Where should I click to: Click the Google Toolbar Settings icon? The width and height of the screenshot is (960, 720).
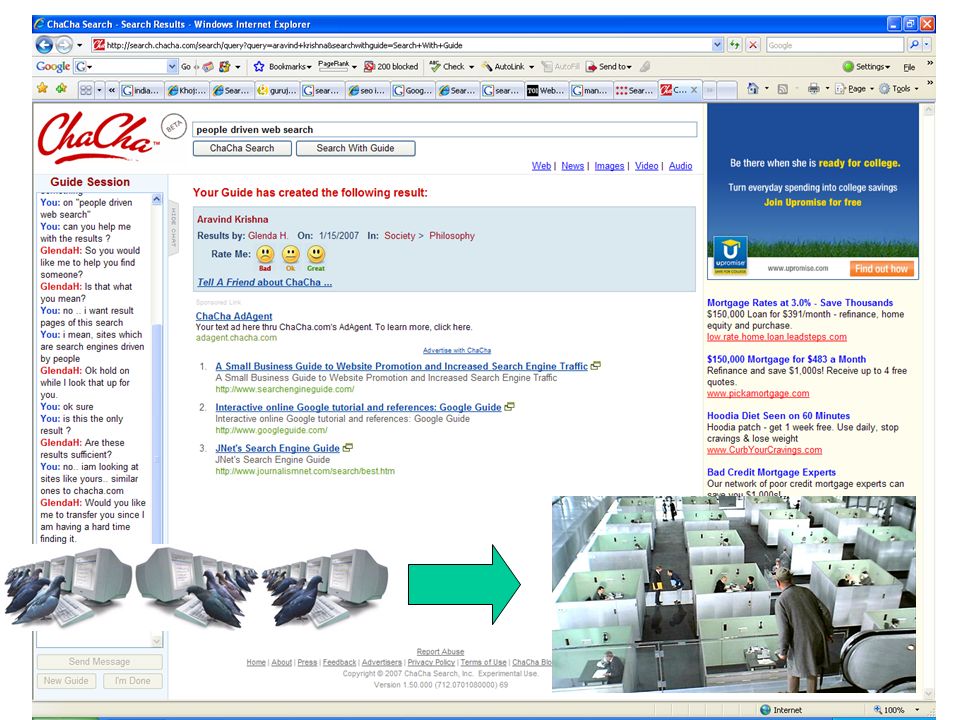coord(848,66)
